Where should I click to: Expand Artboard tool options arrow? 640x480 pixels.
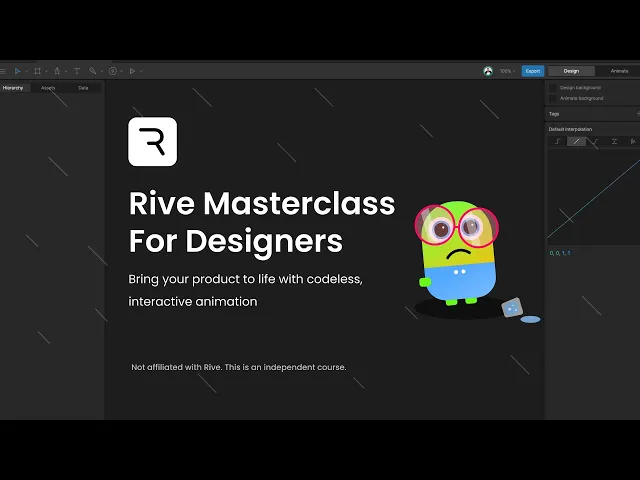[47, 71]
